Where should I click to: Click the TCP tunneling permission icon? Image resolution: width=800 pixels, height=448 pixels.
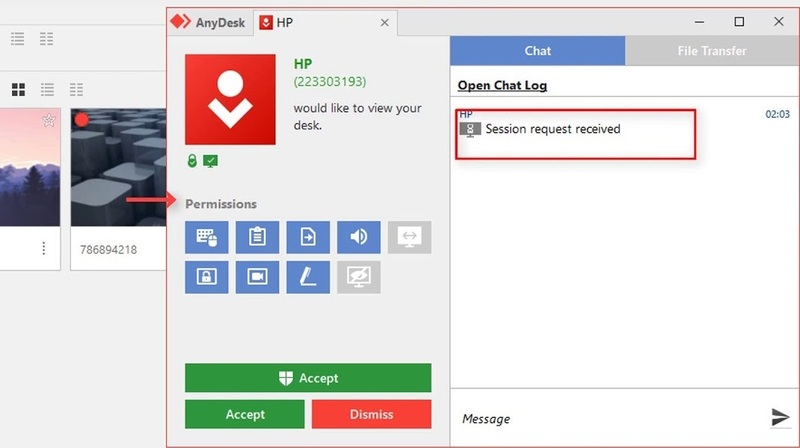click(x=409, y=237)
